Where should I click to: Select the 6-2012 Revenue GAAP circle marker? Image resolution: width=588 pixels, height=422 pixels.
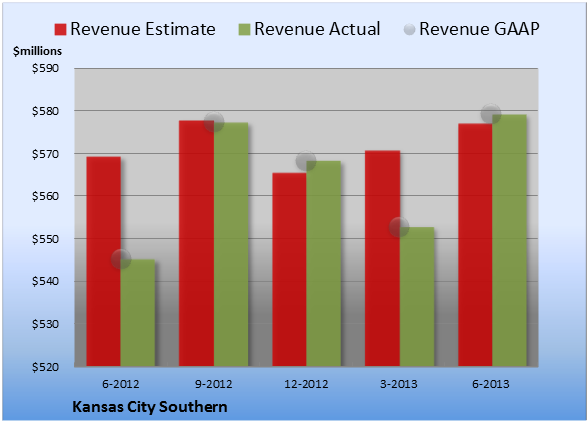point(121,259)
